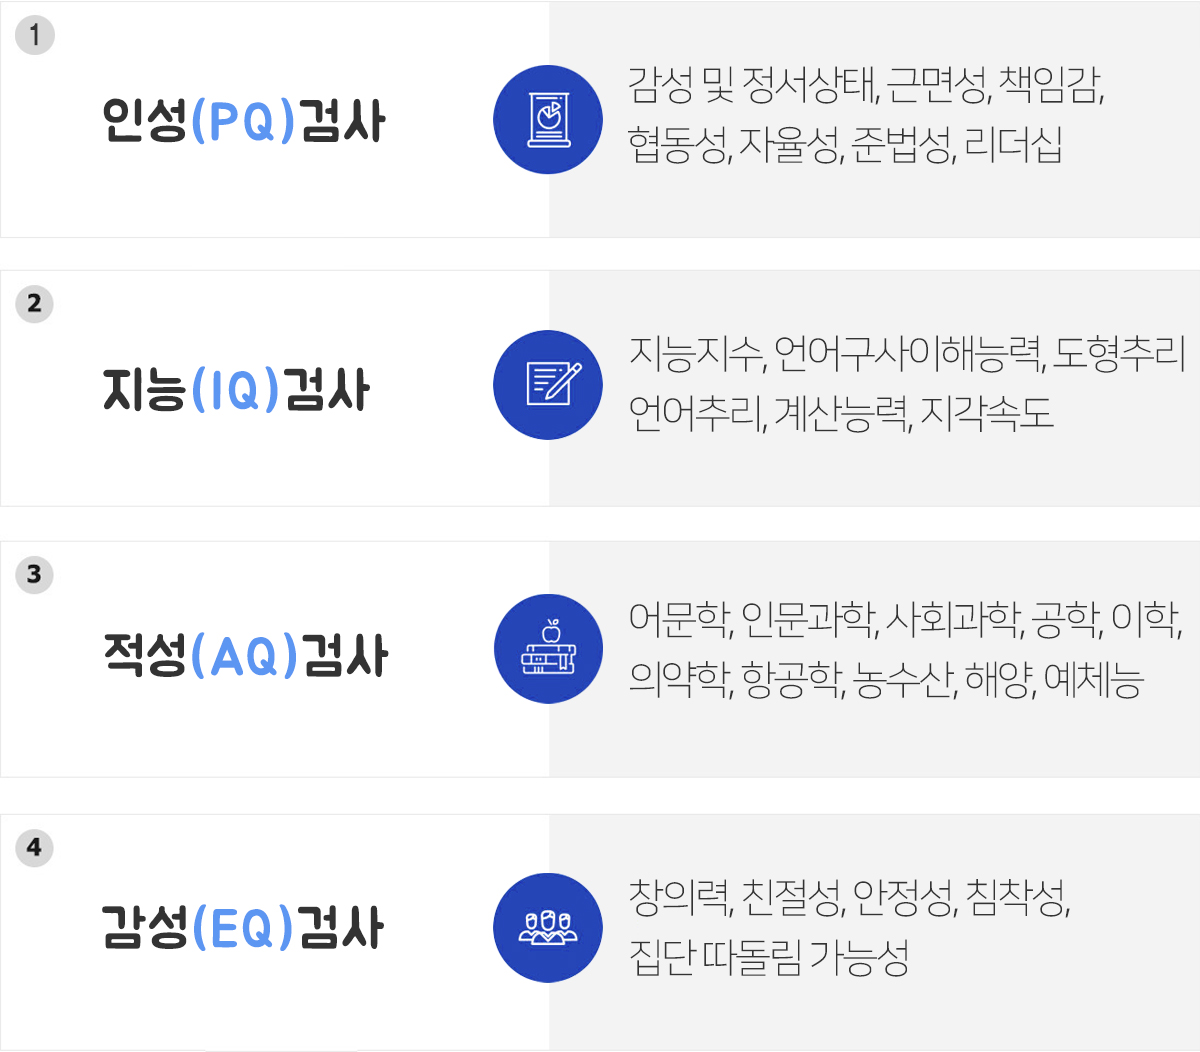1200x1052 pixels.
Task: Click the text starting with 어문학, 인문과학
Action: pos(906,620)
